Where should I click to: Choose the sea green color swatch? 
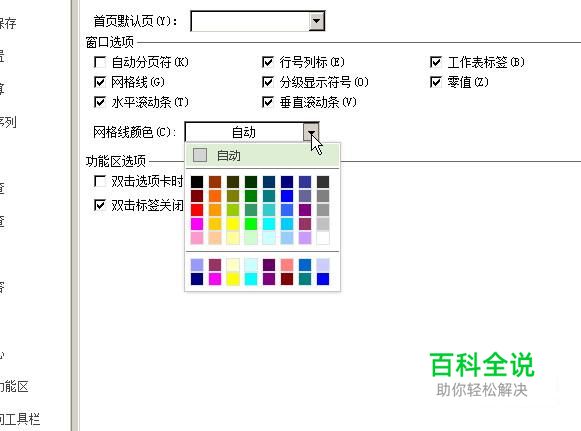251,210
